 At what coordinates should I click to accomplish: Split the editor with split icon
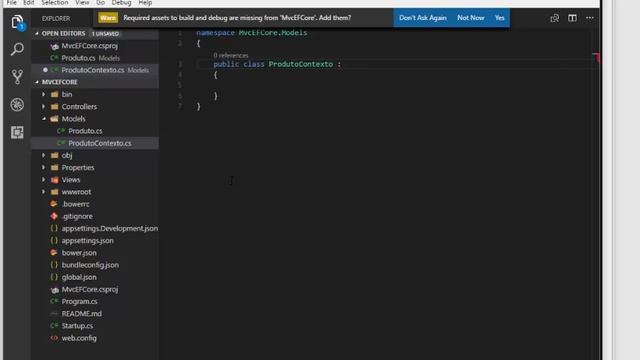[x=572, y=18]
